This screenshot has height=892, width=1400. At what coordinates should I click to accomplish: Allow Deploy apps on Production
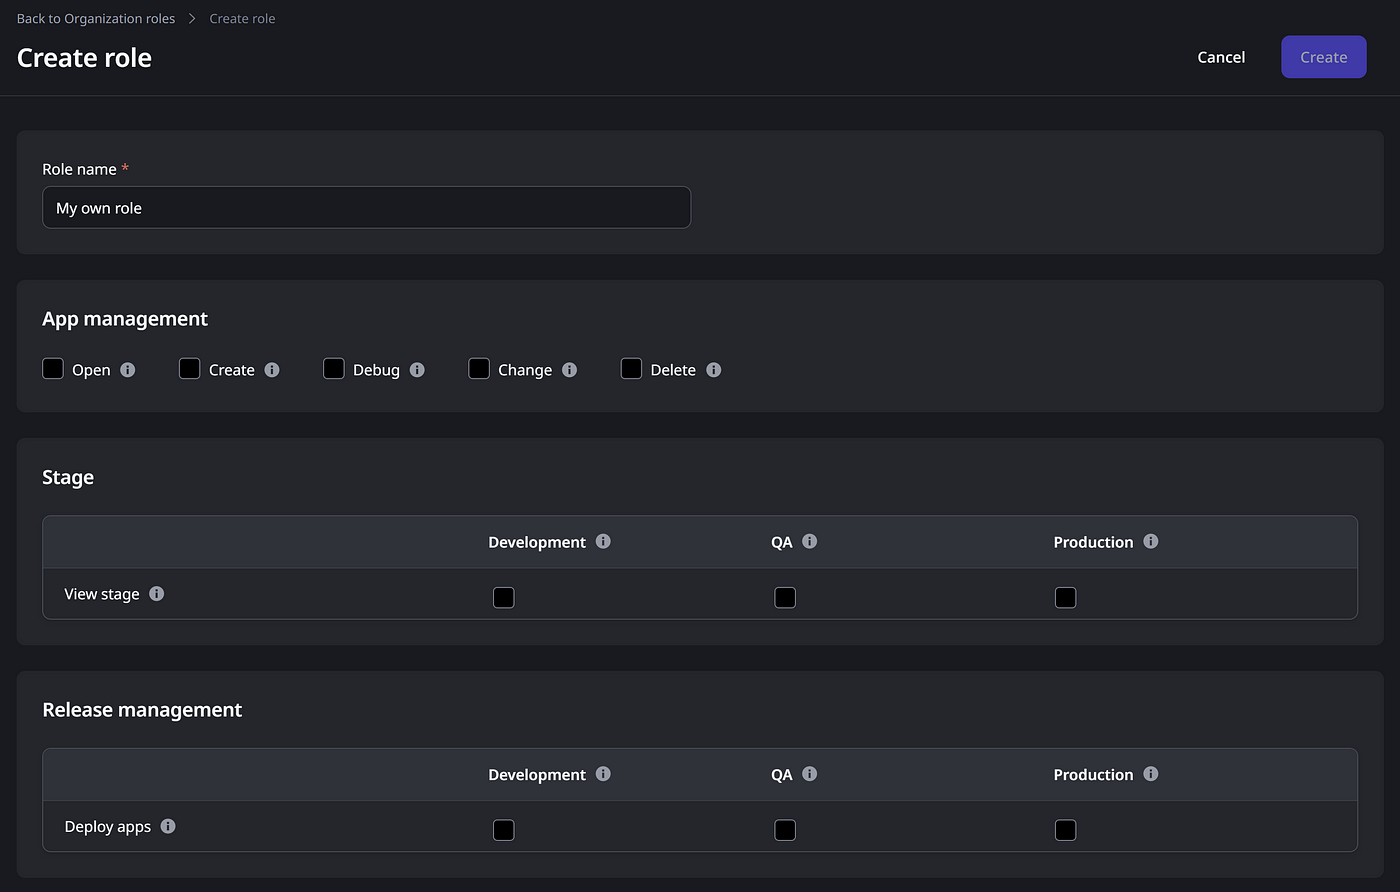1066,830
